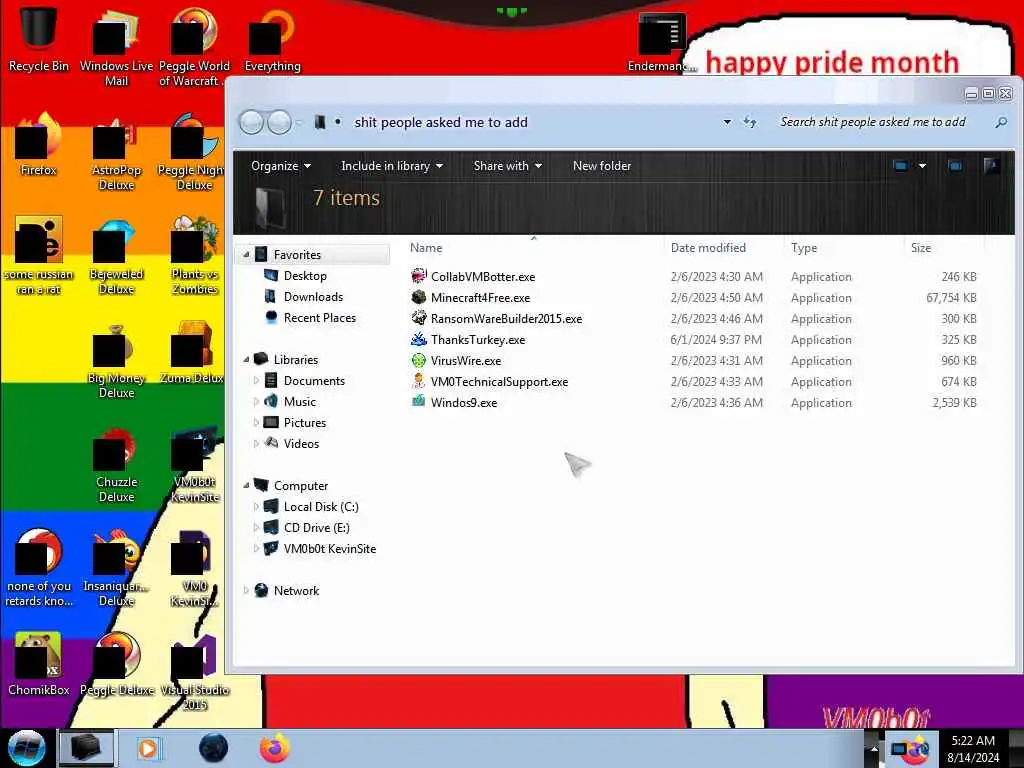The image size is (1024, 768).
Task: Select CollabVMBotter.exe file icon
Action: [419, 276]
